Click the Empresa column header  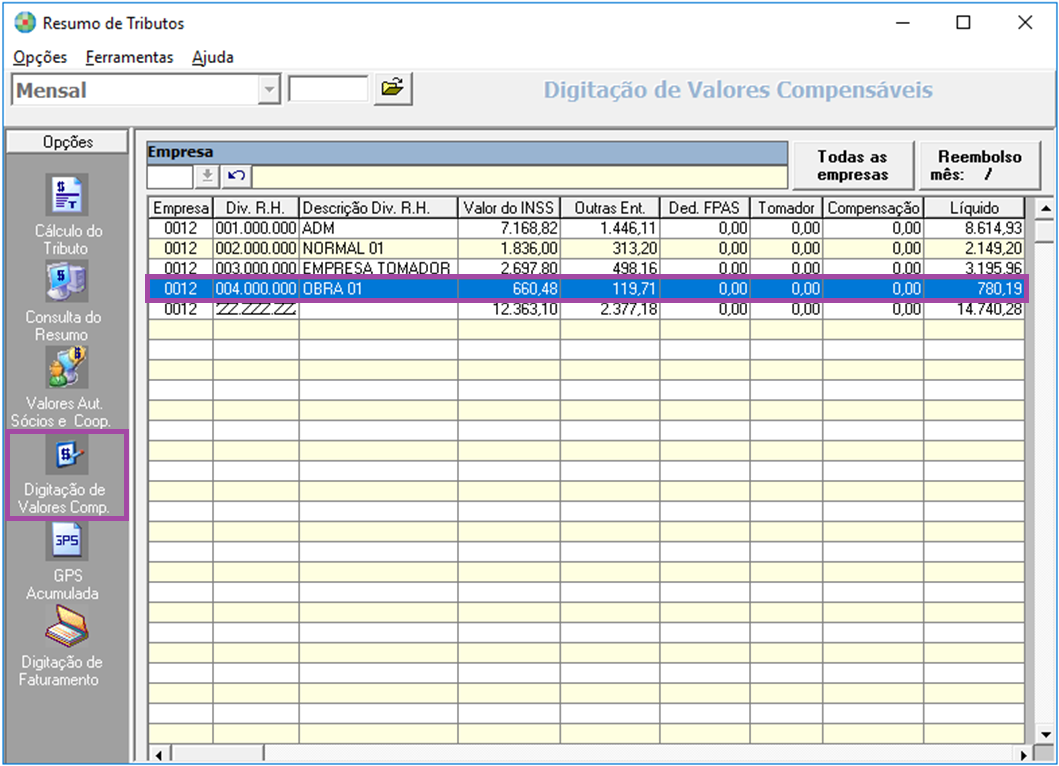(180, 207)
